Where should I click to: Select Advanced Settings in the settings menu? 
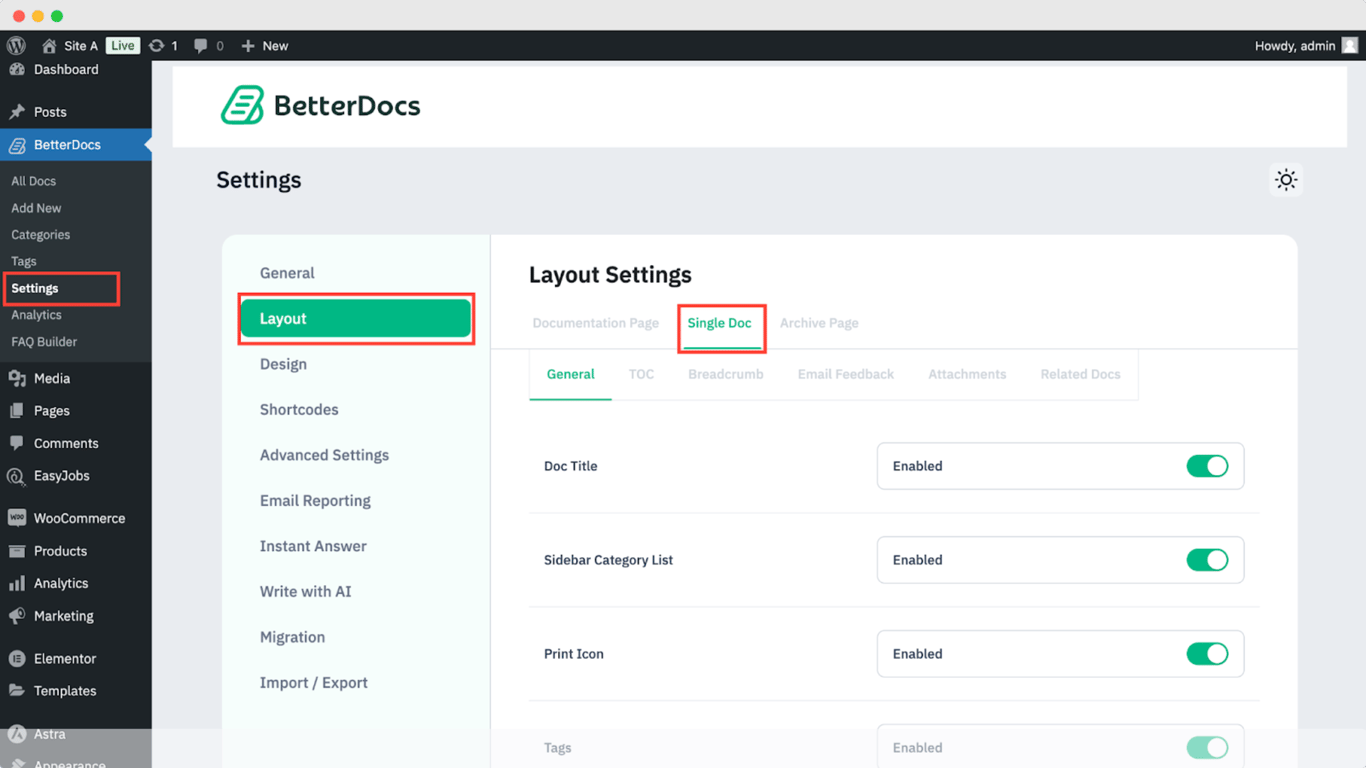click(x=324, y=455)
